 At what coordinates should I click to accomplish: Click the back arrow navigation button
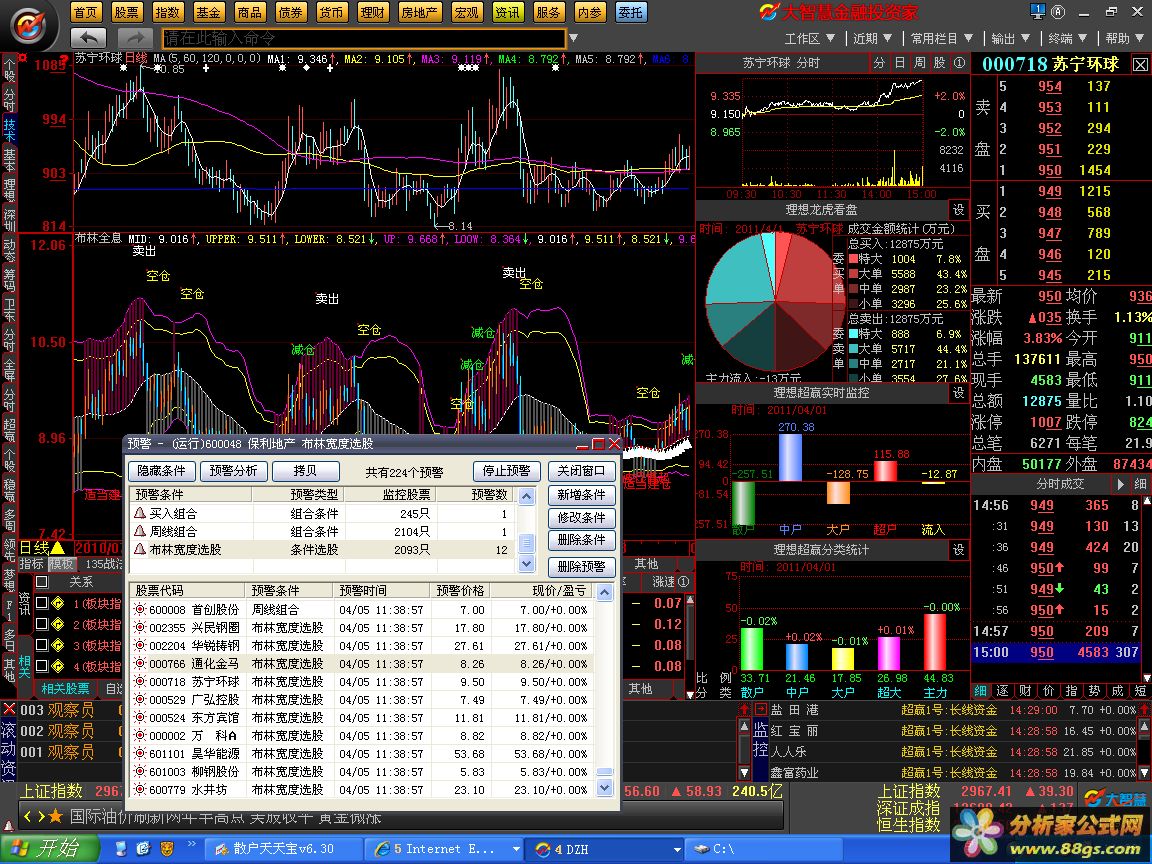point(89,38)
